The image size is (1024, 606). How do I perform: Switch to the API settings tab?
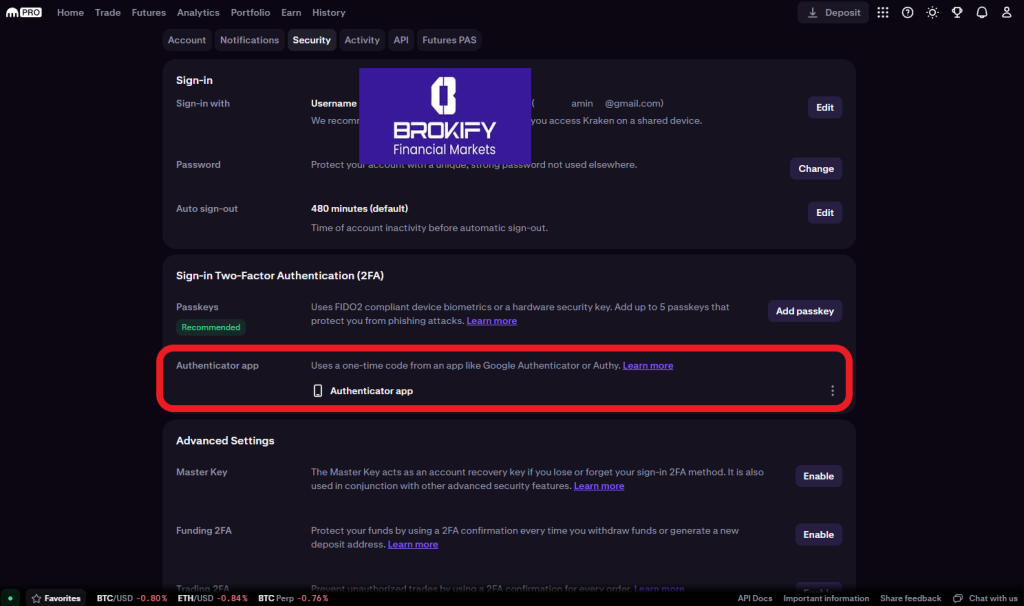tap(401, 40)
